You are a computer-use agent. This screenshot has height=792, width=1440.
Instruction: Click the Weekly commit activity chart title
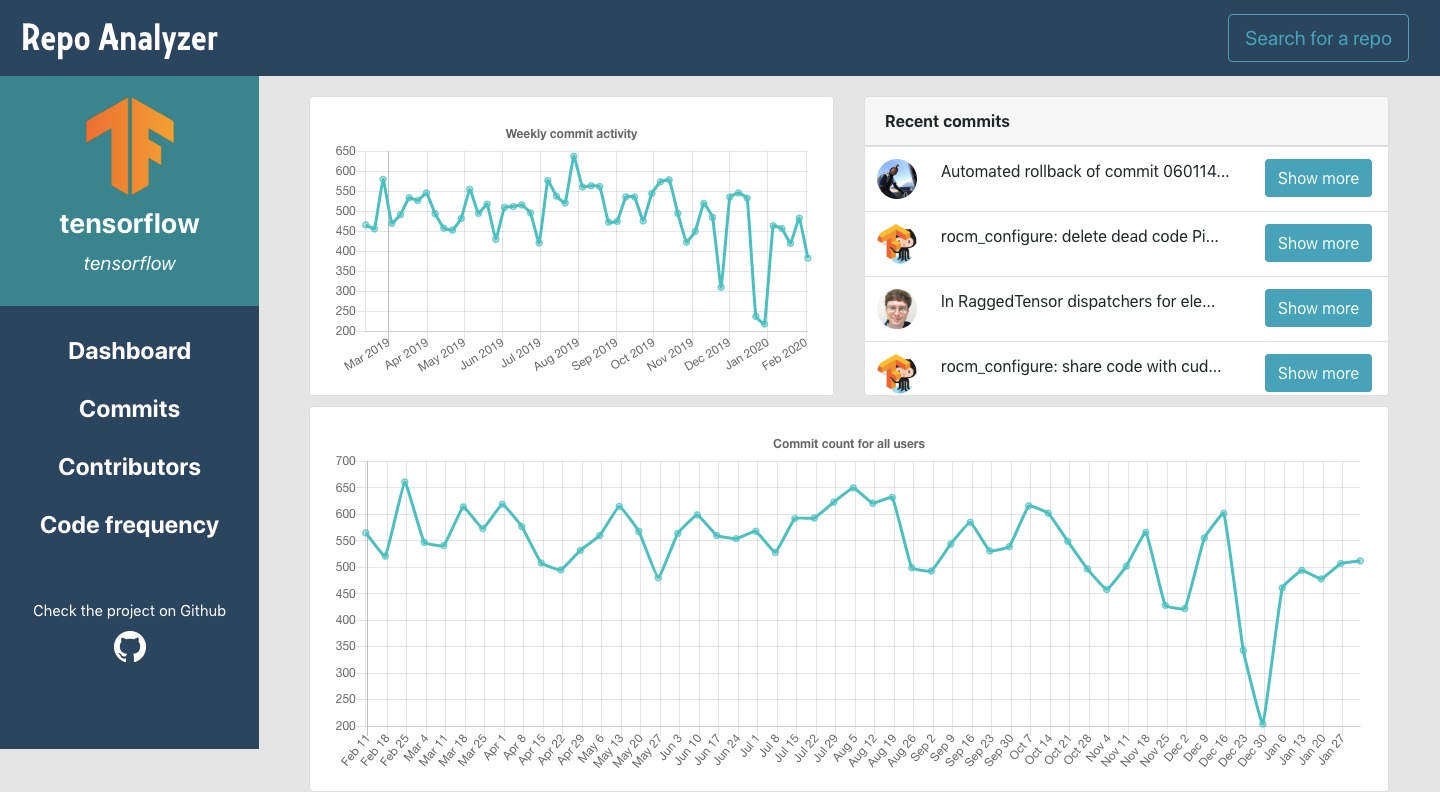click(x=571, y=133)
